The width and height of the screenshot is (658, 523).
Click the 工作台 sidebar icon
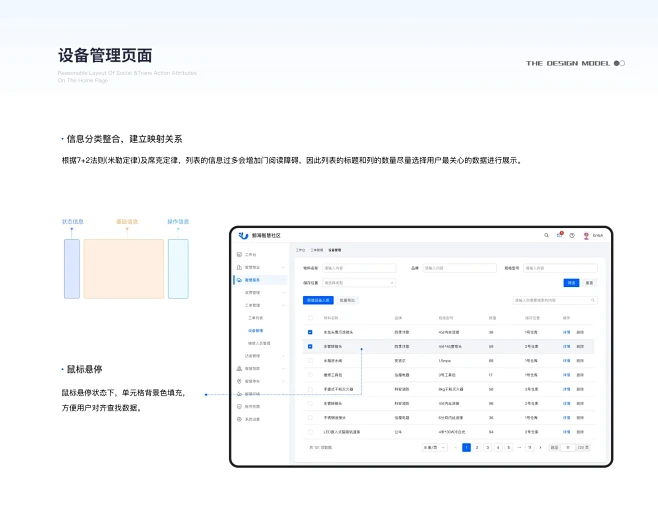239,255
